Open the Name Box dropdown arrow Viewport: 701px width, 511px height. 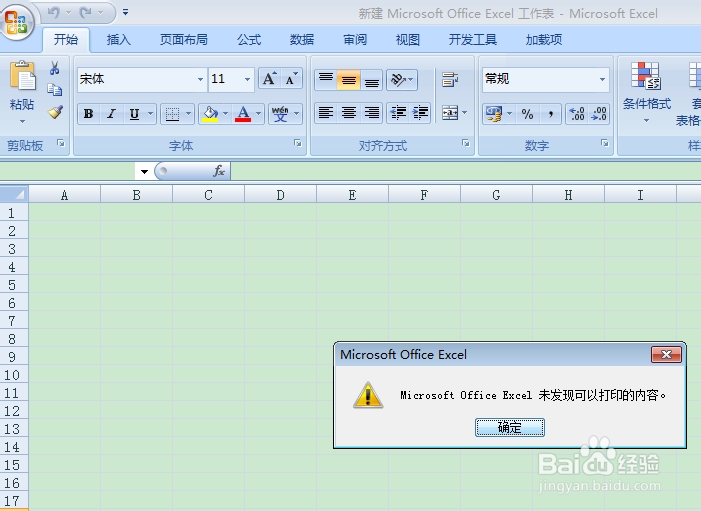(144, 171)
